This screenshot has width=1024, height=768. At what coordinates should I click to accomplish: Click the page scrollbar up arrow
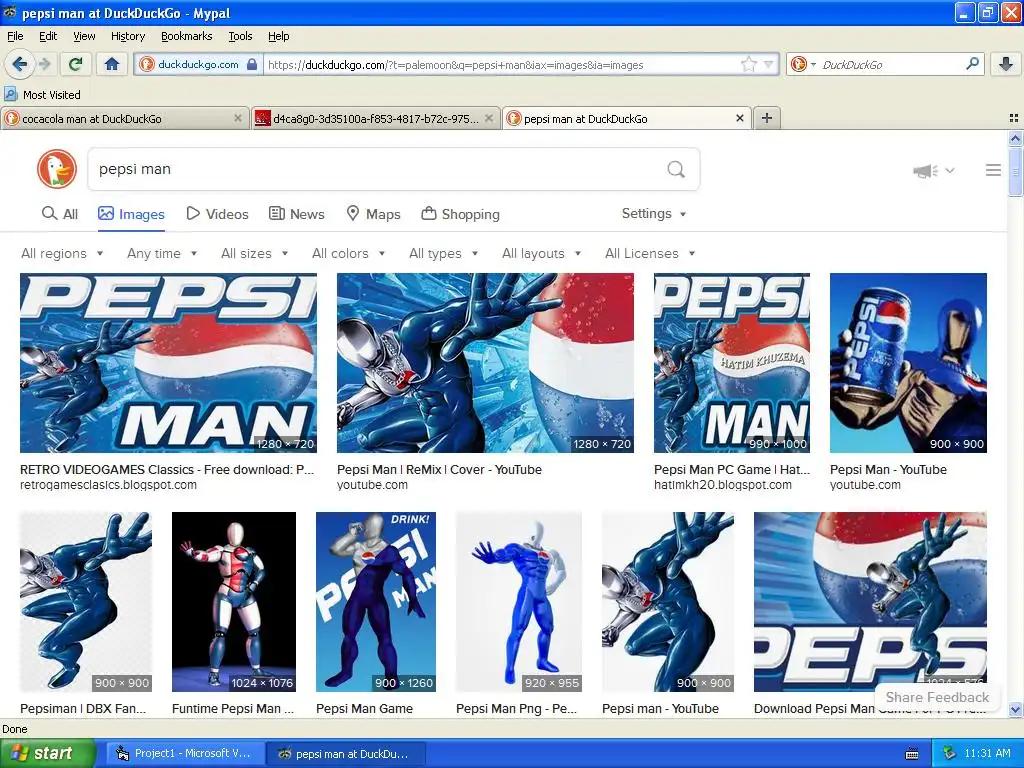click(x=1015, y=138)
